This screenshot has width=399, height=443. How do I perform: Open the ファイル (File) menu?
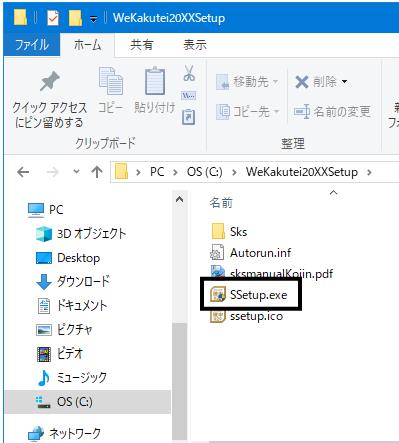[x=32, y=45]
